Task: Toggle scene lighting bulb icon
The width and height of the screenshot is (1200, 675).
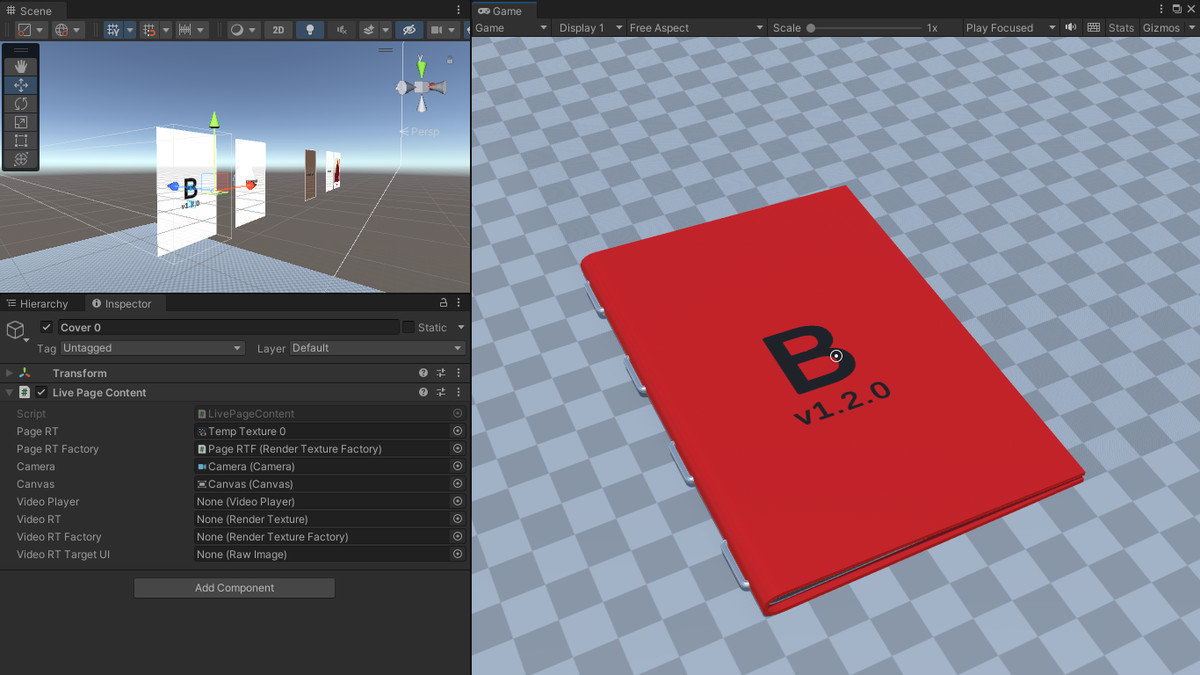Action: pos(309,30)
